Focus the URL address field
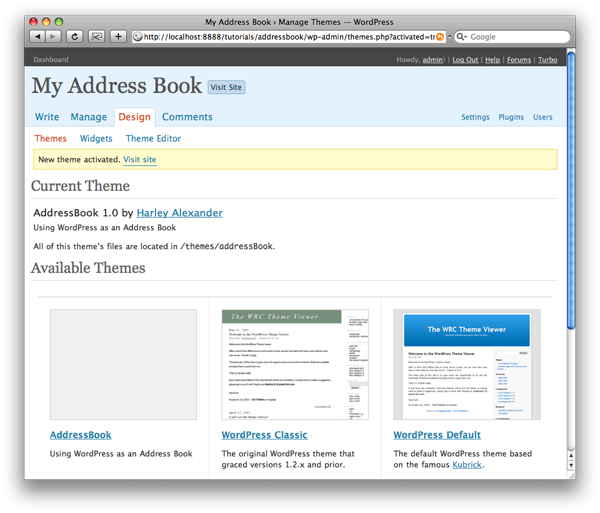 pos(289,37)
